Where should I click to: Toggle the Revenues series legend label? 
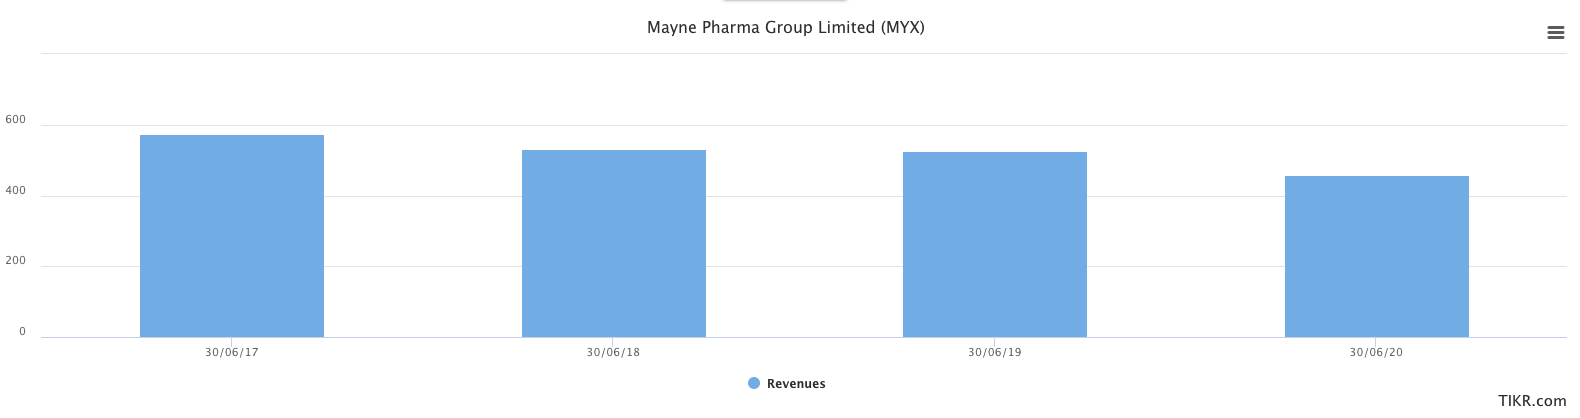[x=796, y=384]
